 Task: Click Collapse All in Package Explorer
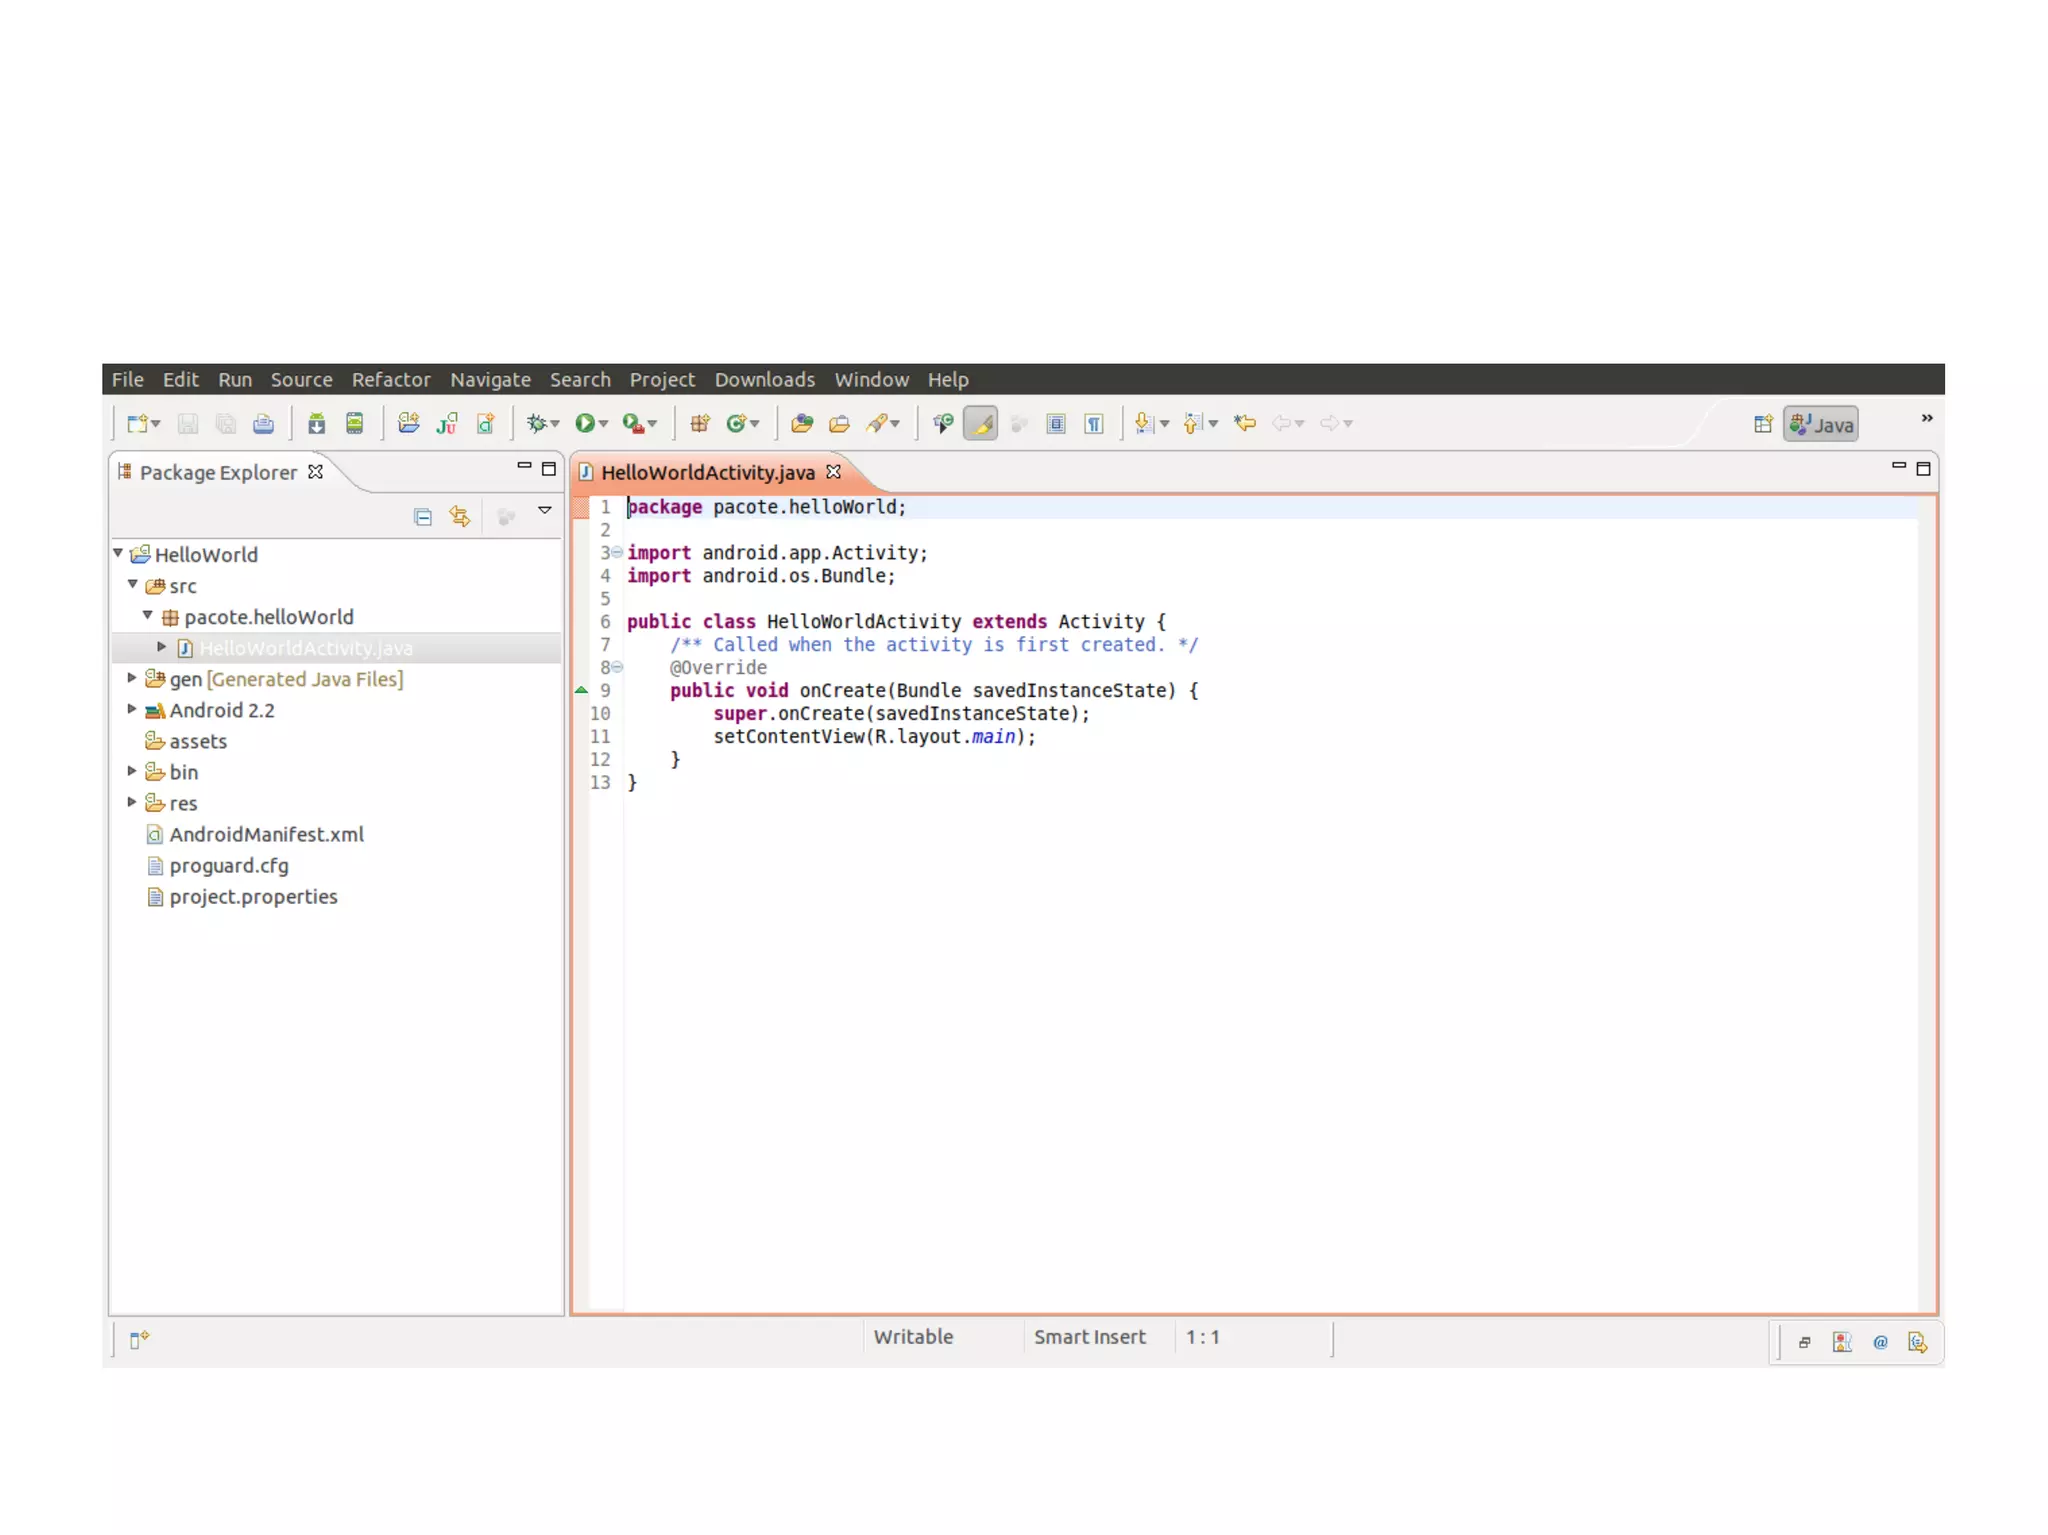point(422,516)
